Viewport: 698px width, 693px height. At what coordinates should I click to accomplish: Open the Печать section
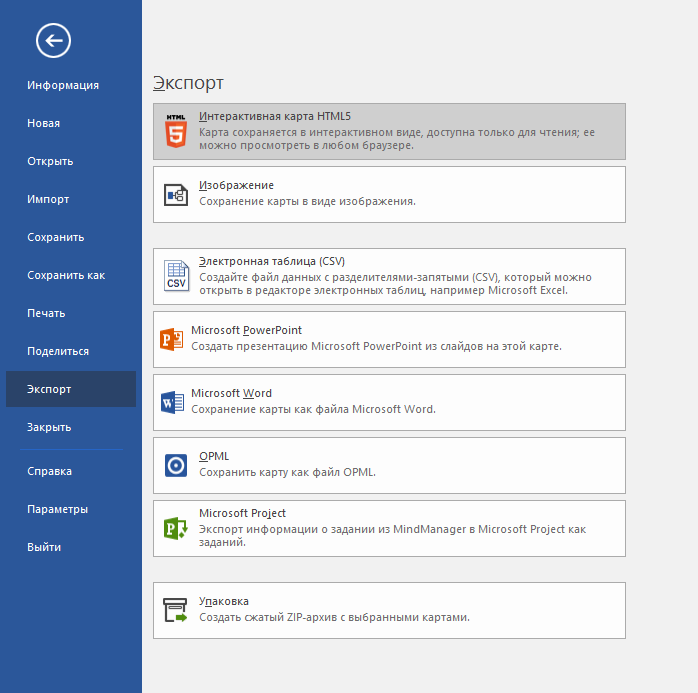[x=46, y=313]
